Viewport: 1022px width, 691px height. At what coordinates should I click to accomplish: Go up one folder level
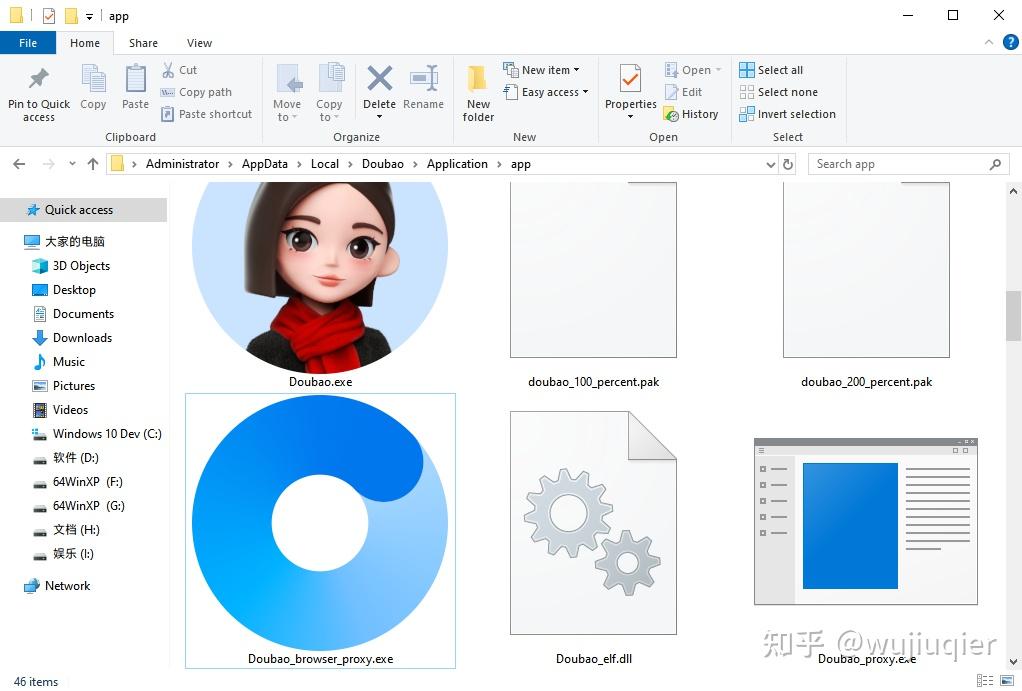[x=93, y=164]
